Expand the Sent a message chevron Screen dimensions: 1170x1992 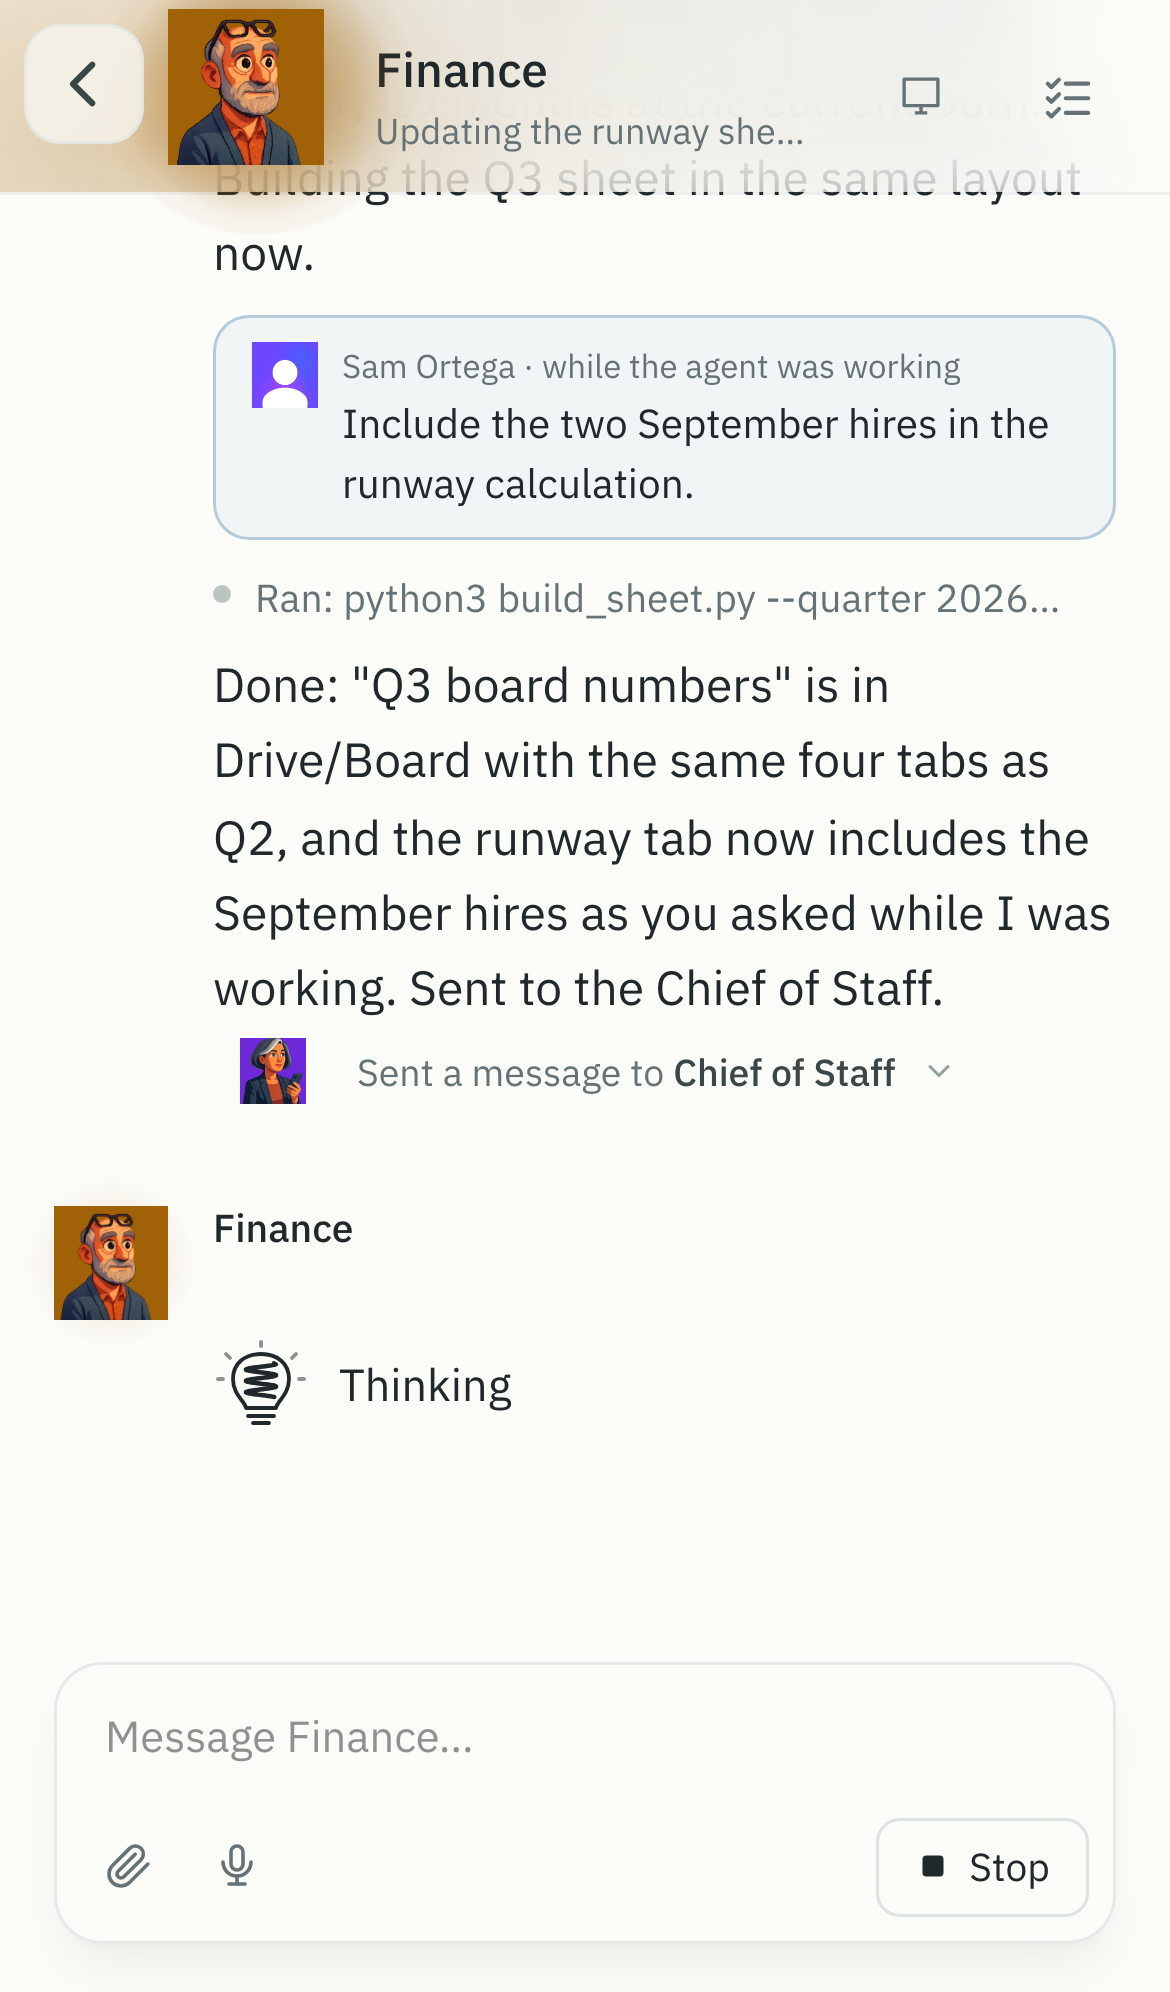(939, 1072)
